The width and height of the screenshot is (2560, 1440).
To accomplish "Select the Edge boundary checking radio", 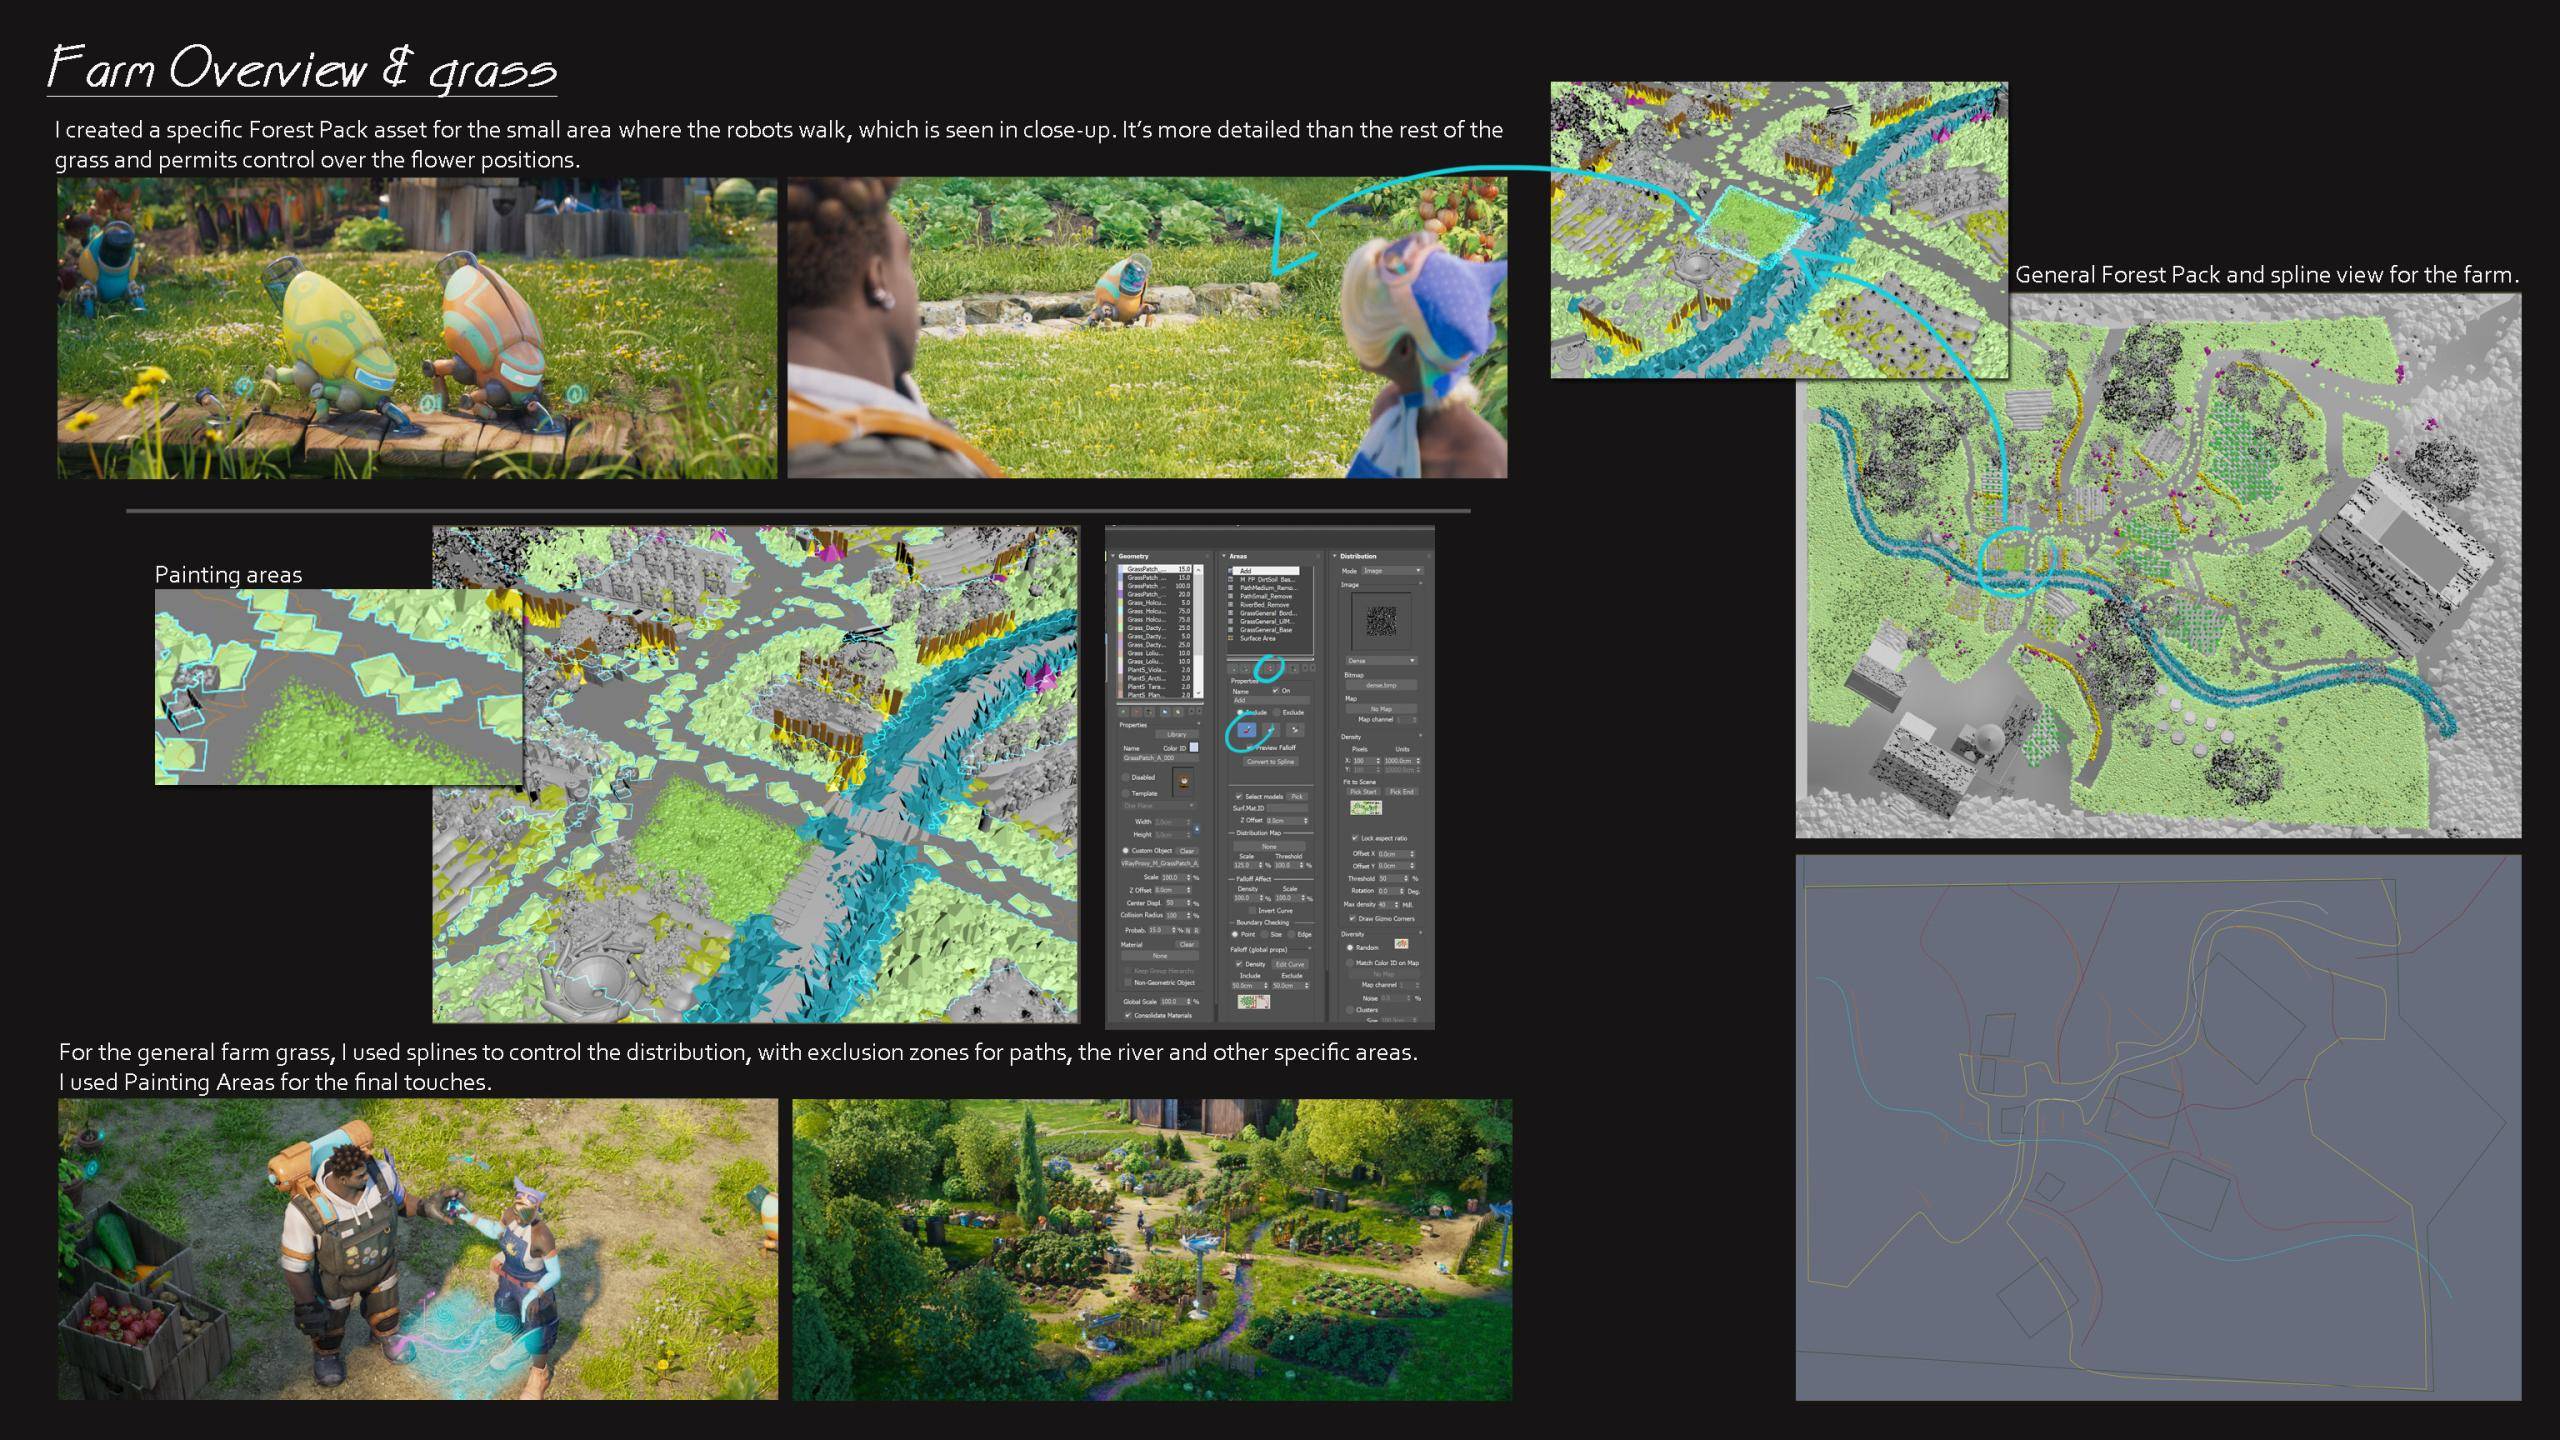I will pyautogui.click(x=1291, y=934).
